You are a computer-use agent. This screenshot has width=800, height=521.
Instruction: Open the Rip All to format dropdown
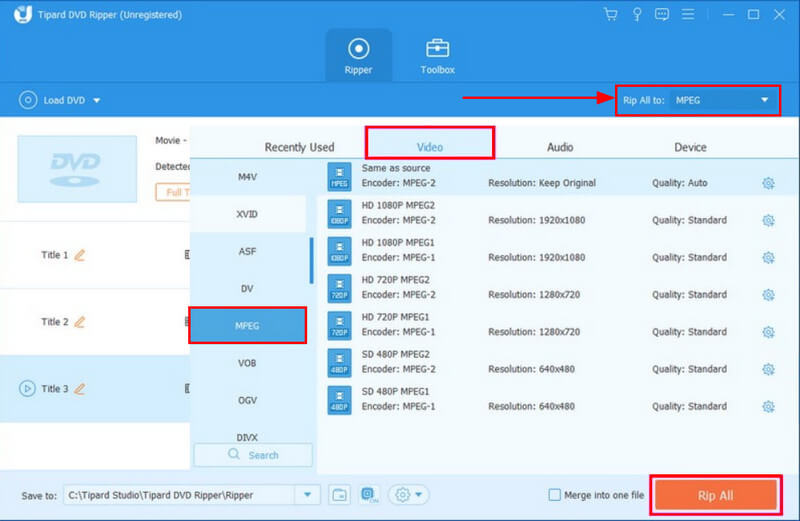(765, 100)
